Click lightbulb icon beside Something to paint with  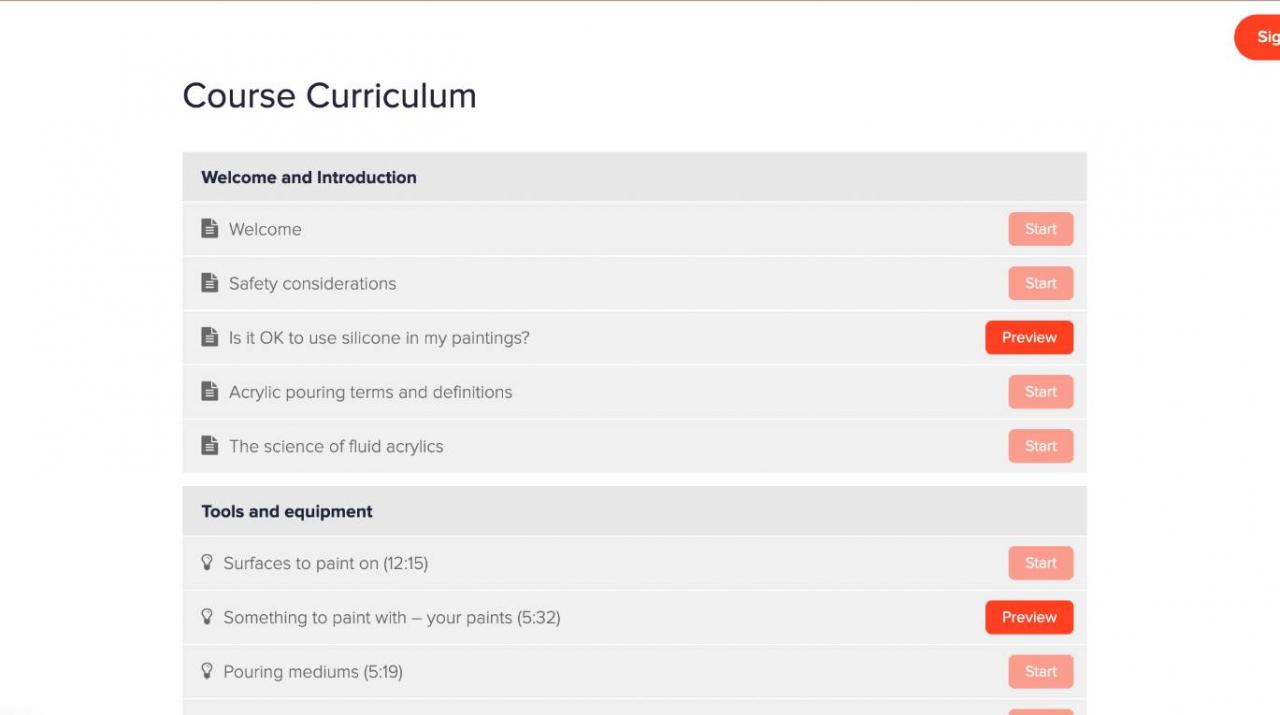(207, 617)
